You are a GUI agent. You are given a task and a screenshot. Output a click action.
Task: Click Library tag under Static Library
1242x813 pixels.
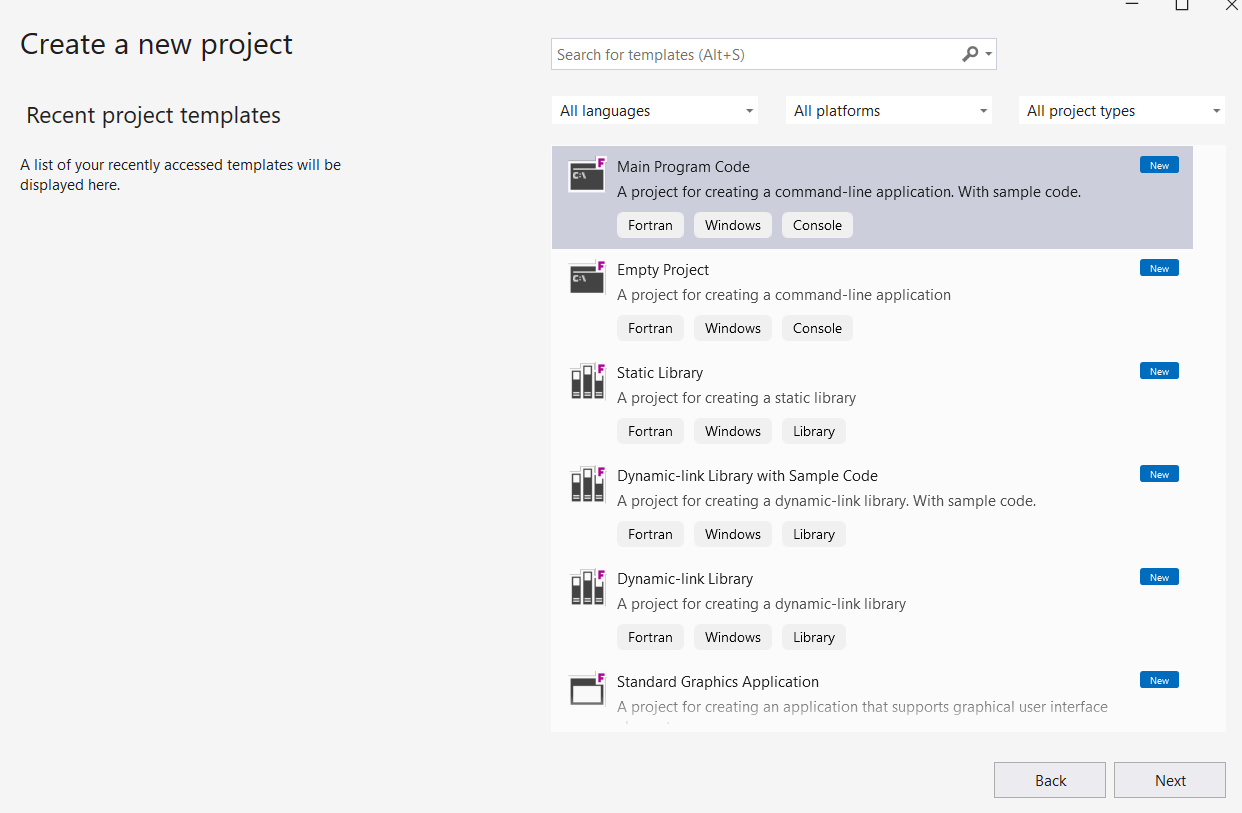(x=814, y=431)
